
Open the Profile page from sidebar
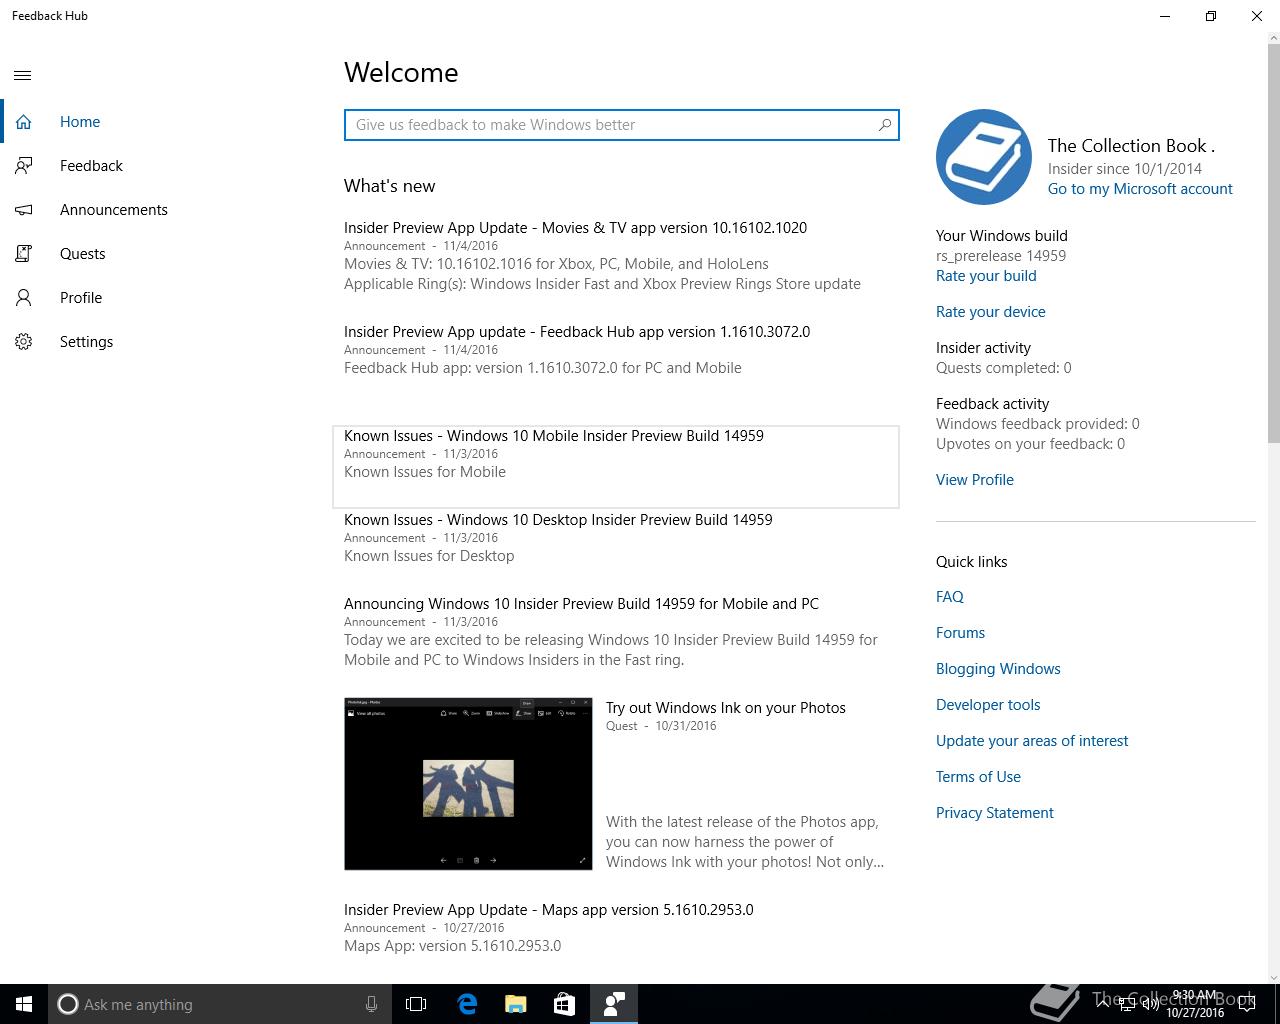[x=161, y=298]
